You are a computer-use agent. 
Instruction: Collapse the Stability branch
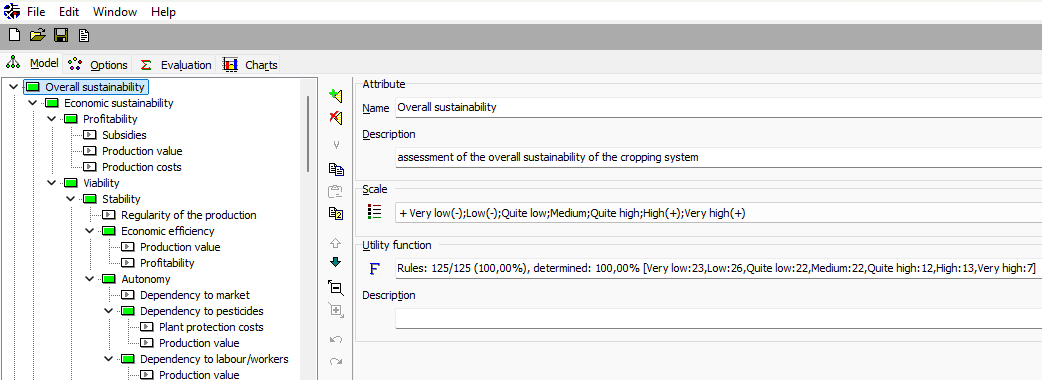tap(70, 199)
